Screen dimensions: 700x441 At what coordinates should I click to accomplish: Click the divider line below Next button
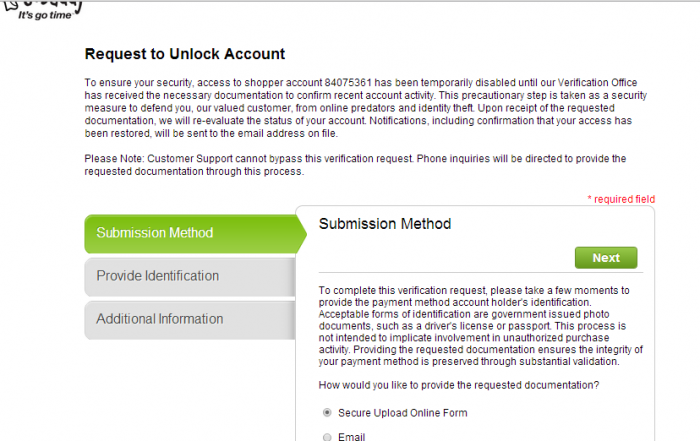pyautogui.click(x=481, y=272)
